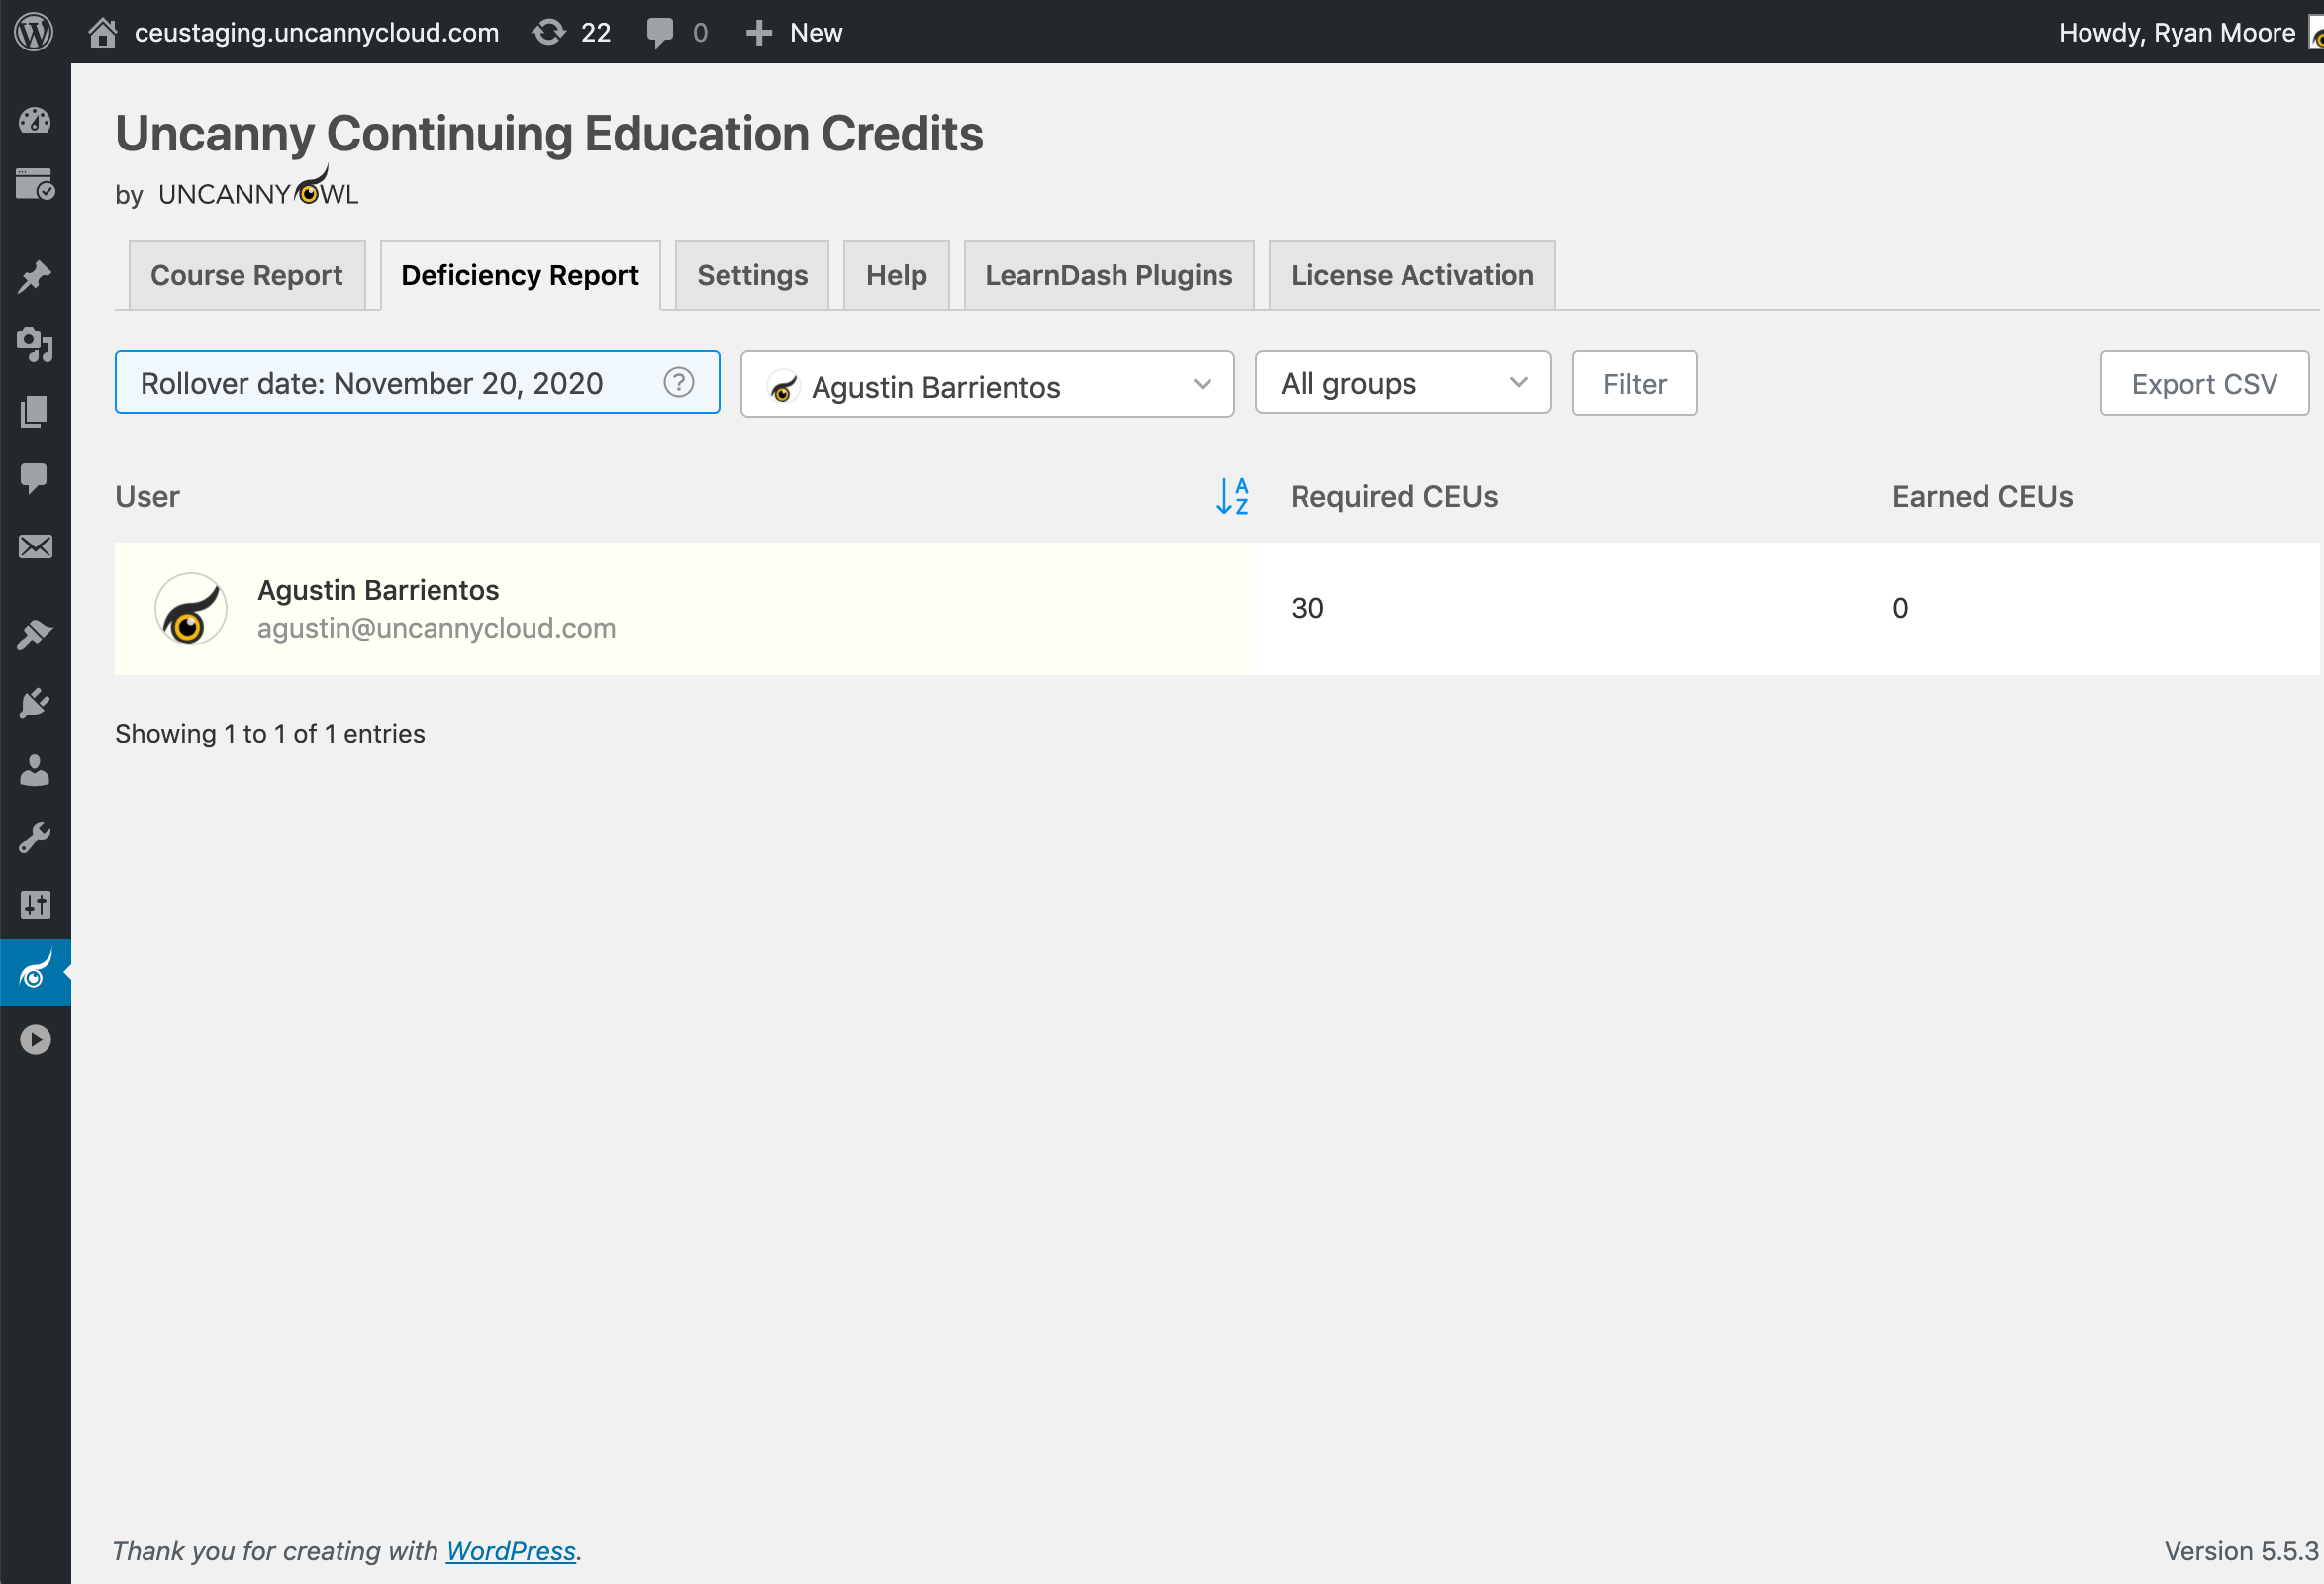Open the Agustin Barrientos user dropdown
Screen dimensions: 2324x1584
click(986, 385)
